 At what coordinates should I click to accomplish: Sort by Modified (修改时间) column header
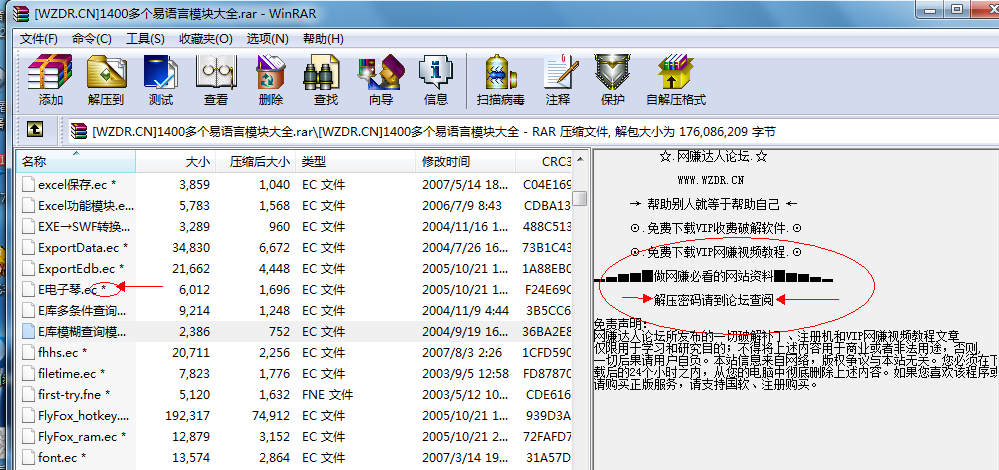coord(466,162)
